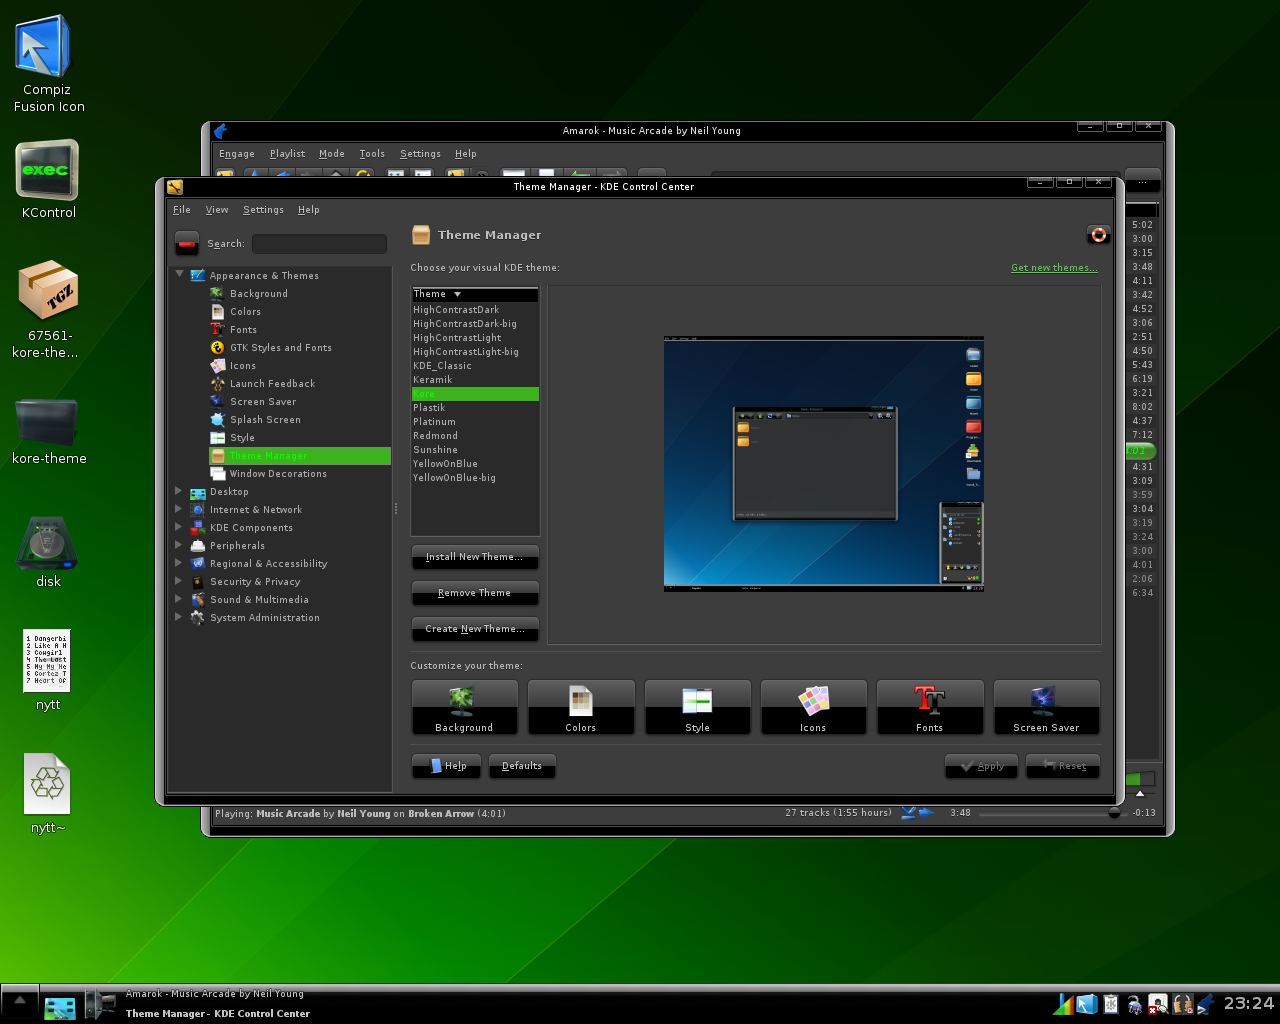Click the theme preview thumbnail image
The width and height of the screenshot is (1280, 1024).
(824, 464)
